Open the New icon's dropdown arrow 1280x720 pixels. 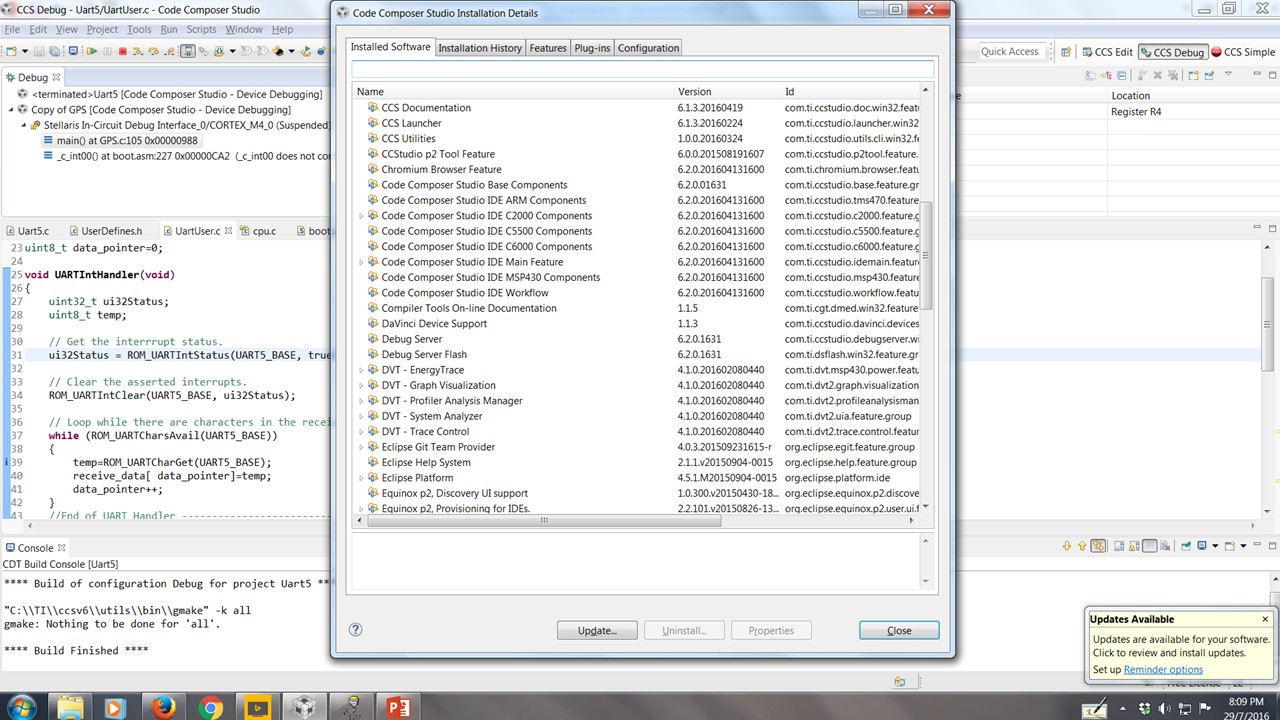pyautogui.click(x=25, y=51)
